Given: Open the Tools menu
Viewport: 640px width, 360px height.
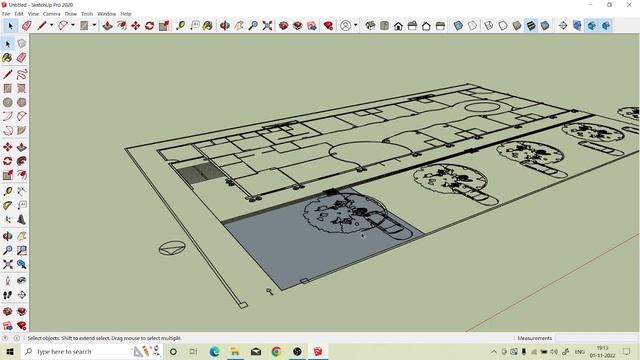Looking at the screenshot, I should (87, 14).
